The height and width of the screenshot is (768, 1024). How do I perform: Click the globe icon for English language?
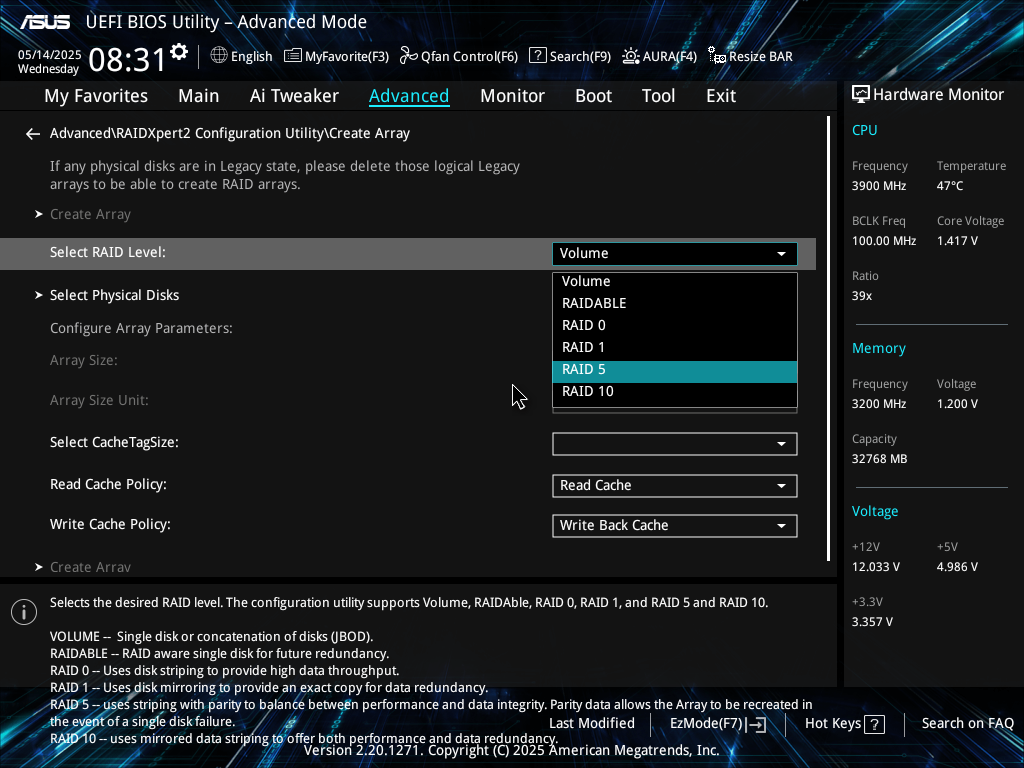point(219,56)
